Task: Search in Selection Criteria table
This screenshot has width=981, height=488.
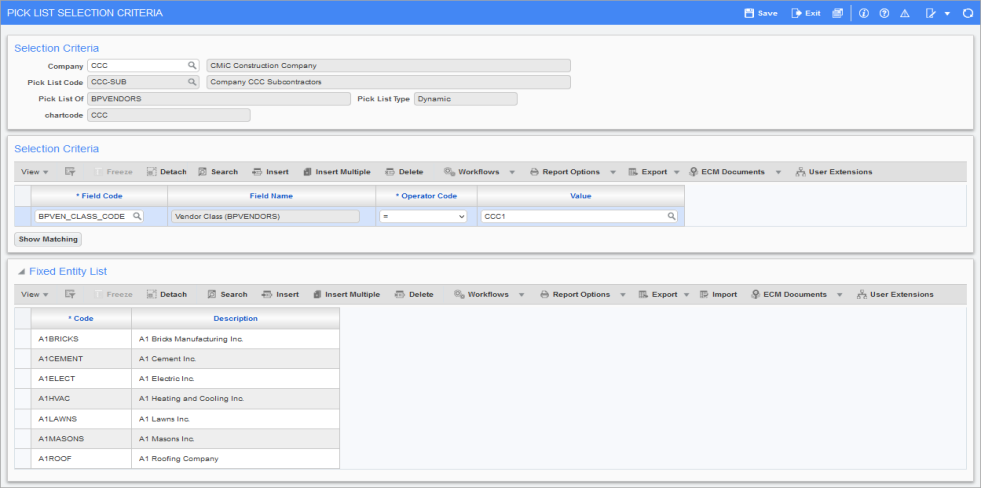Action: coord(218,171)
